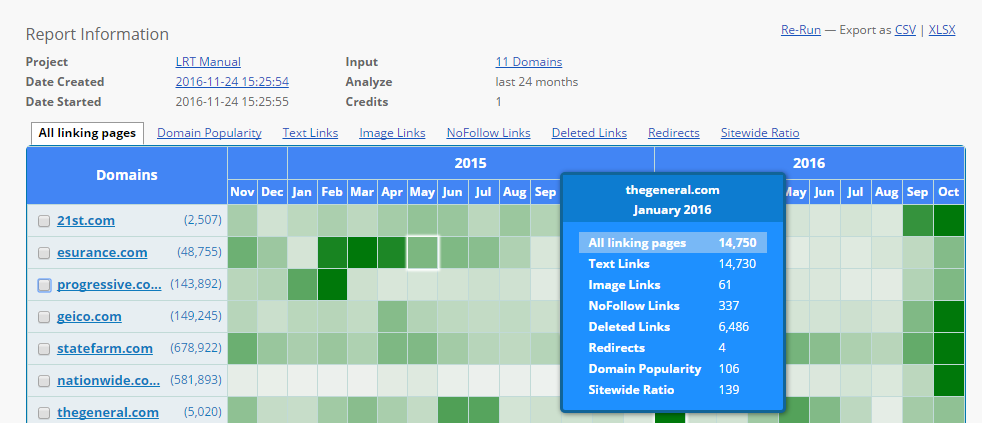Select 21st.com Oct 2016 dark green cell
The height and width of the screenshot is (423, 982).
(x=949, y=221)
